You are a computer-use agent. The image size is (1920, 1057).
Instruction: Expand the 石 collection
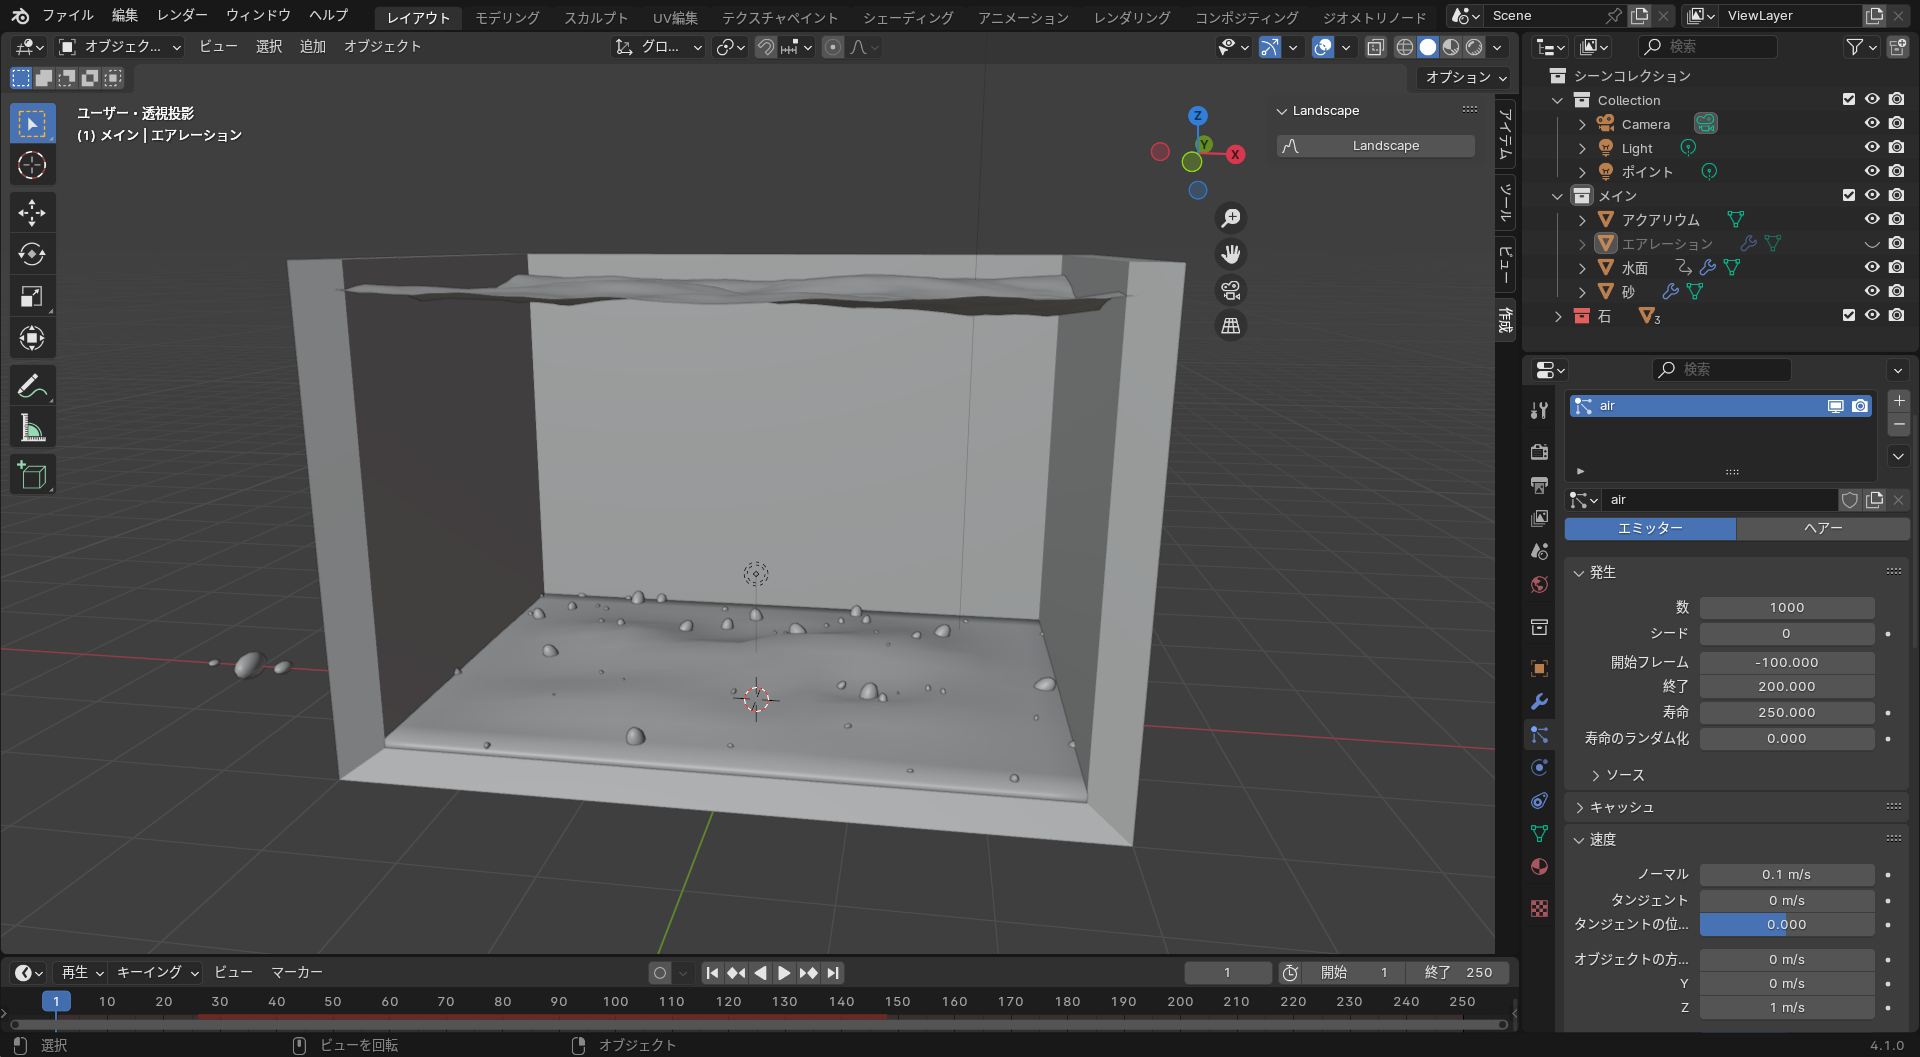click(x=1558, y=316)
